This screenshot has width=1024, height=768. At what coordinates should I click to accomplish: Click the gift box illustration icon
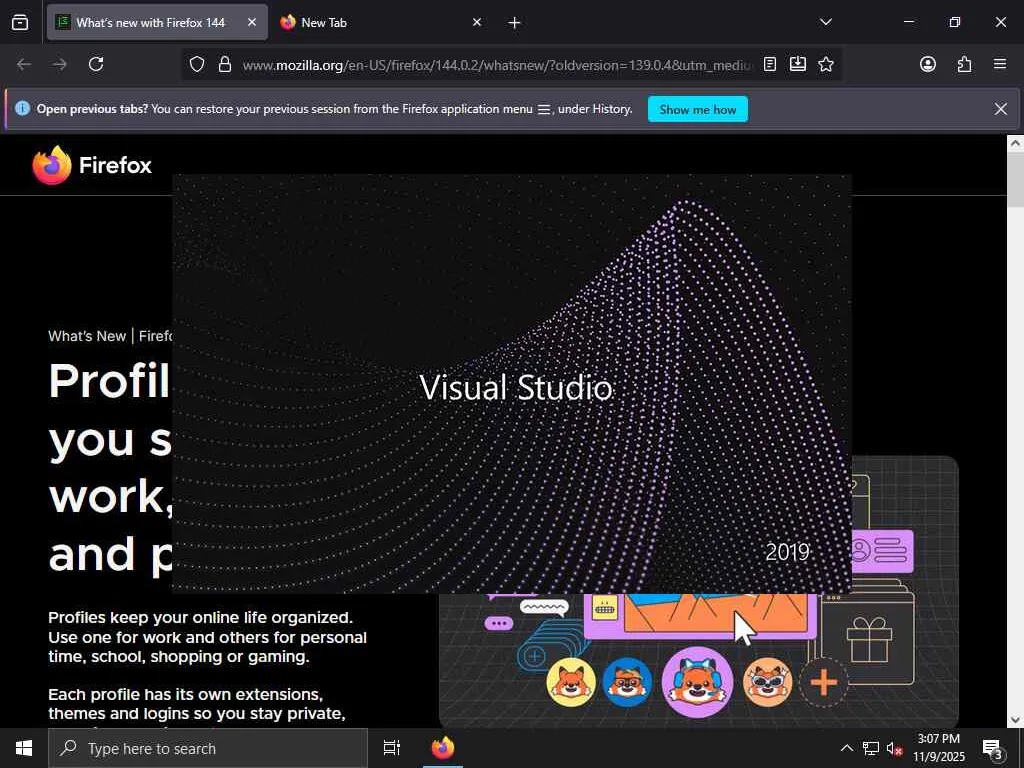pyautogui.click(x=869, y=640)
